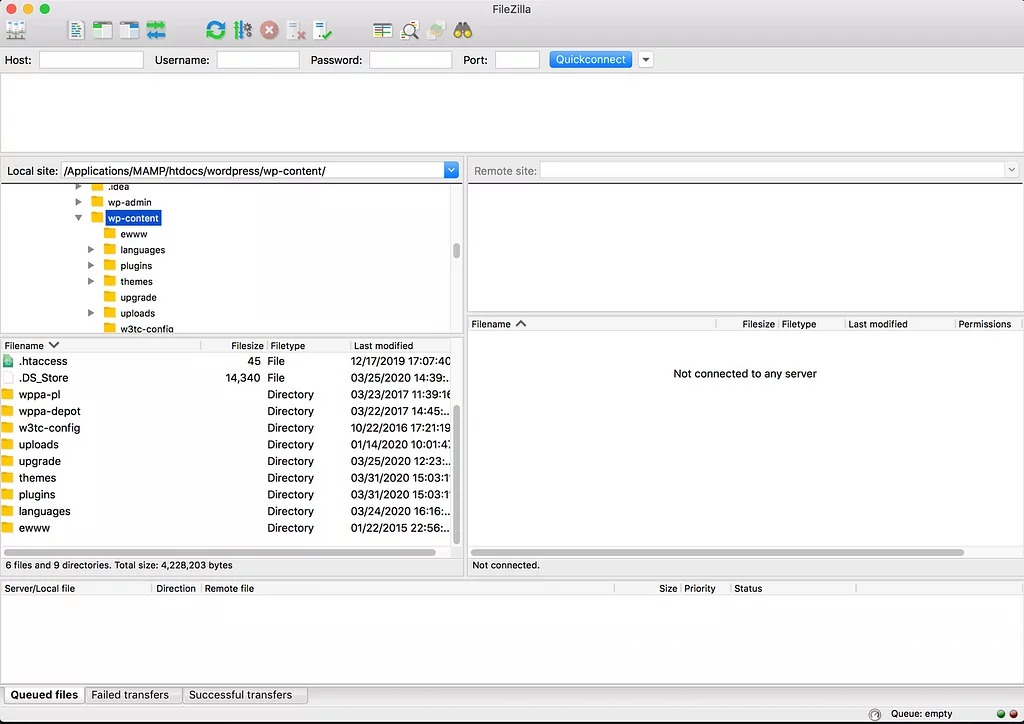The image size is (1024, 724).
Task: Click the green activity LED in status bar
Action: point(1000,714)
